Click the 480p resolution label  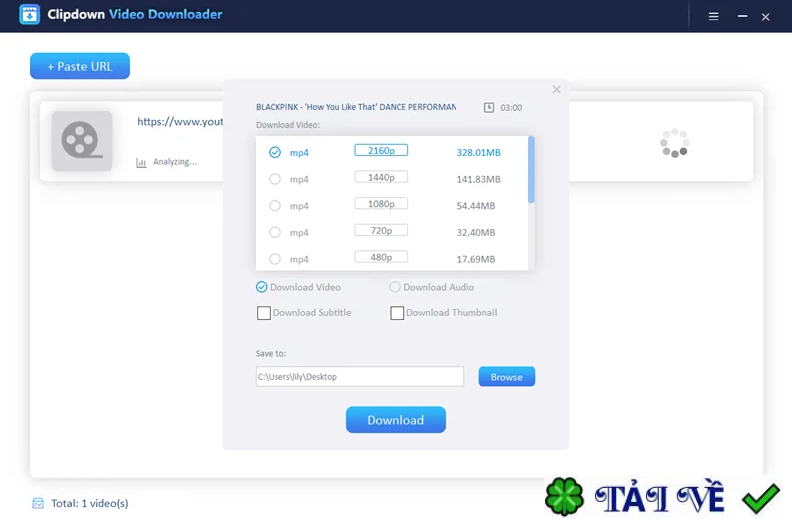click(381, 257)
